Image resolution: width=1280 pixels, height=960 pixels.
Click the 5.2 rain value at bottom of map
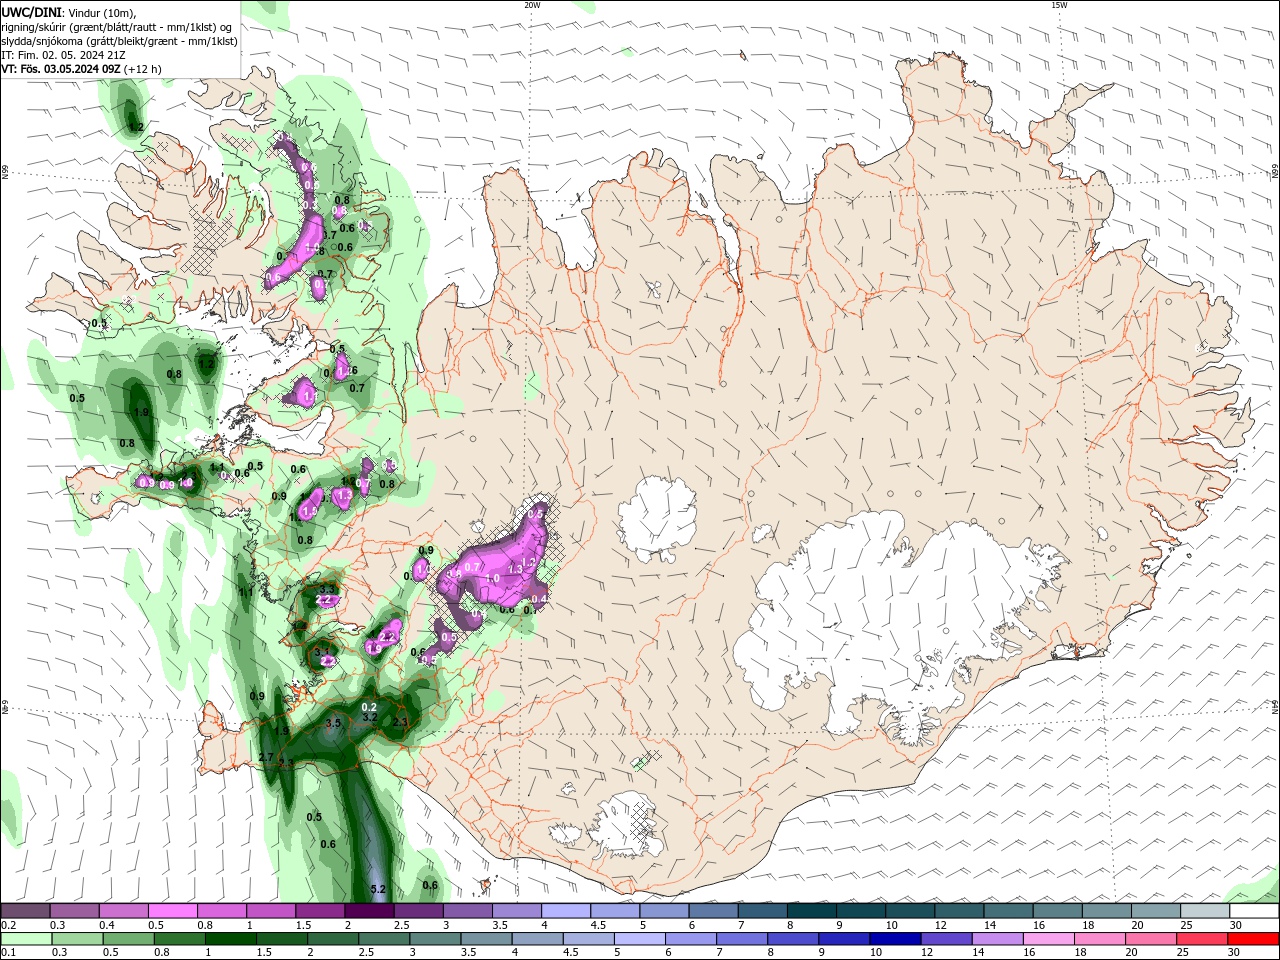(378, 889)
